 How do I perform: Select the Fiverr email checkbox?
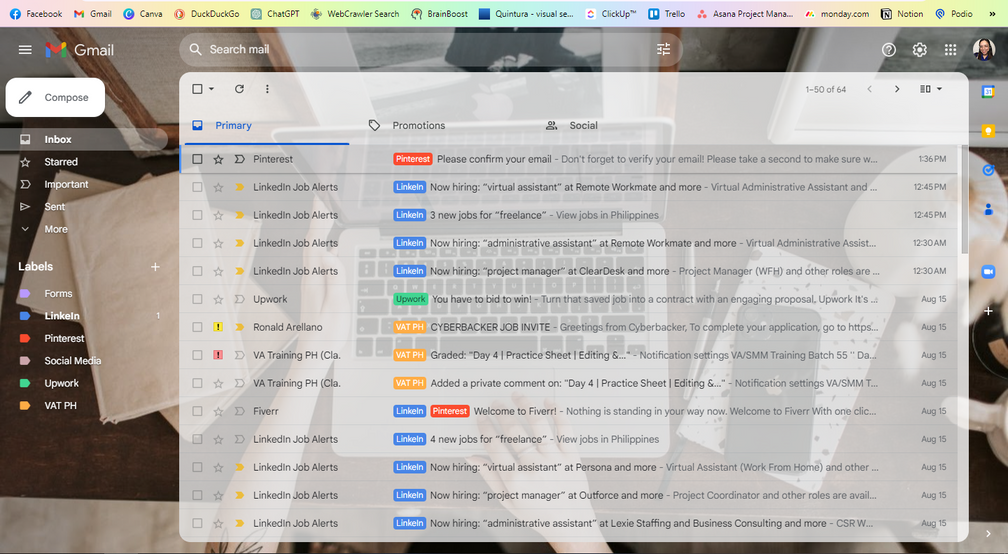(197, 411)
